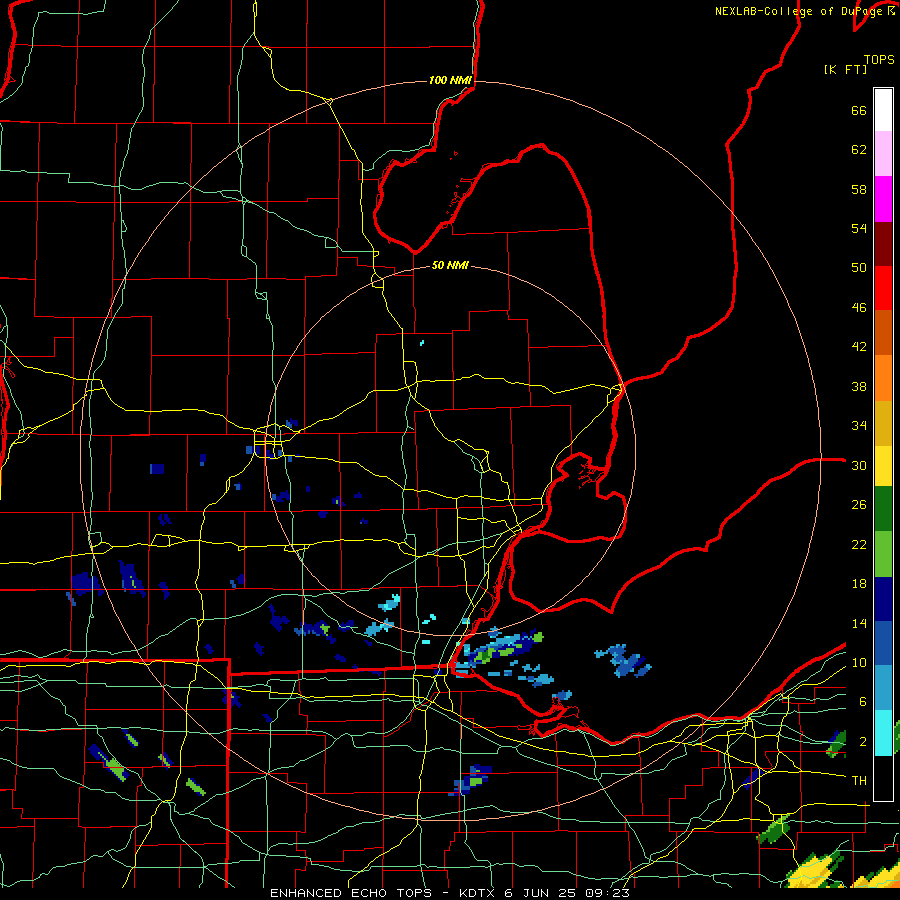The width and height of the screenshot is (900, 900).
Task: Click the legend value "30"
Action: click(x=859, y=465)
